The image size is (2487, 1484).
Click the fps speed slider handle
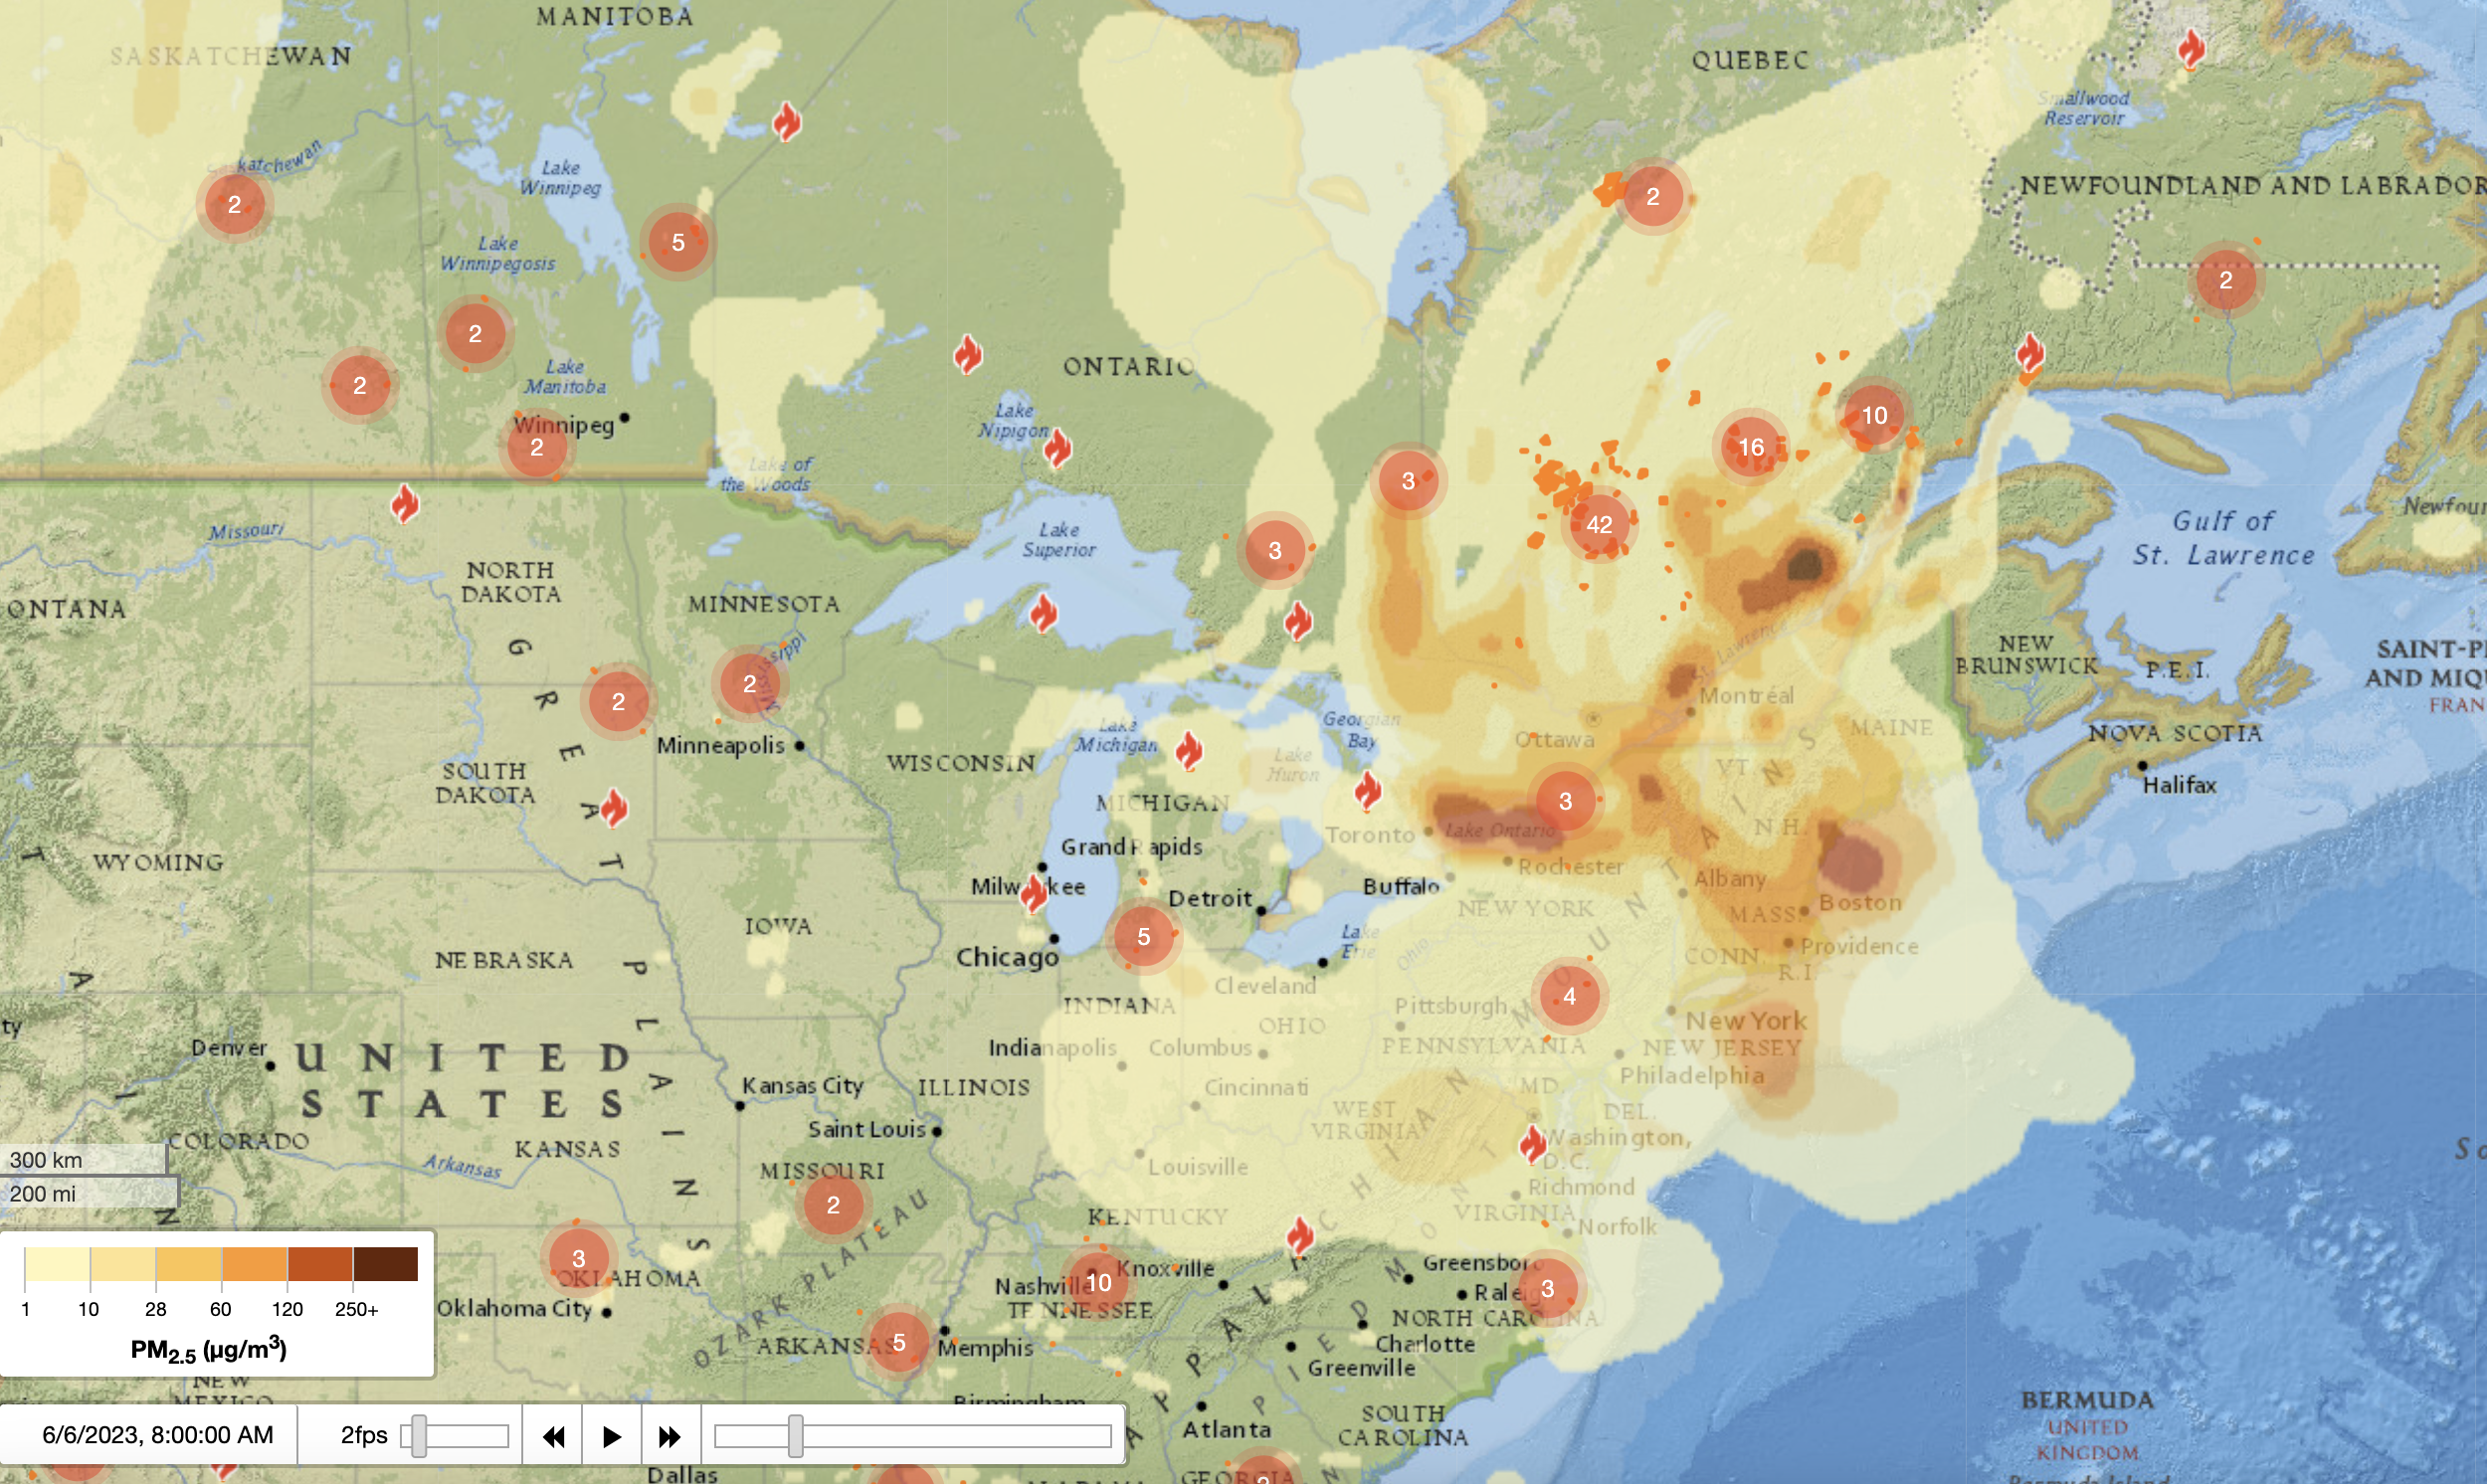click(419, 1436)
